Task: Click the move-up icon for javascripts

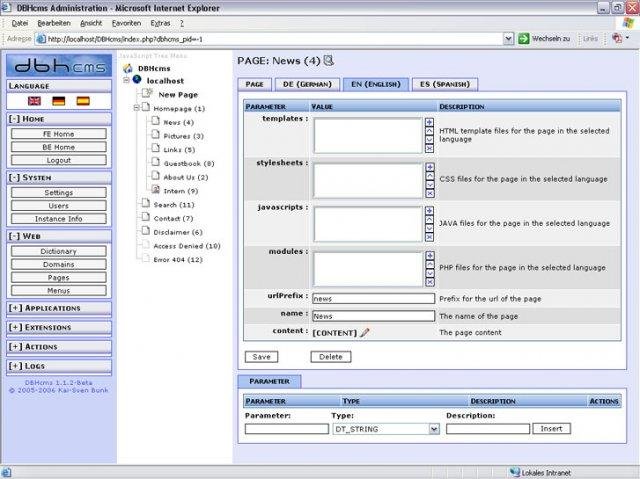Action: click(x=429, y=220)
